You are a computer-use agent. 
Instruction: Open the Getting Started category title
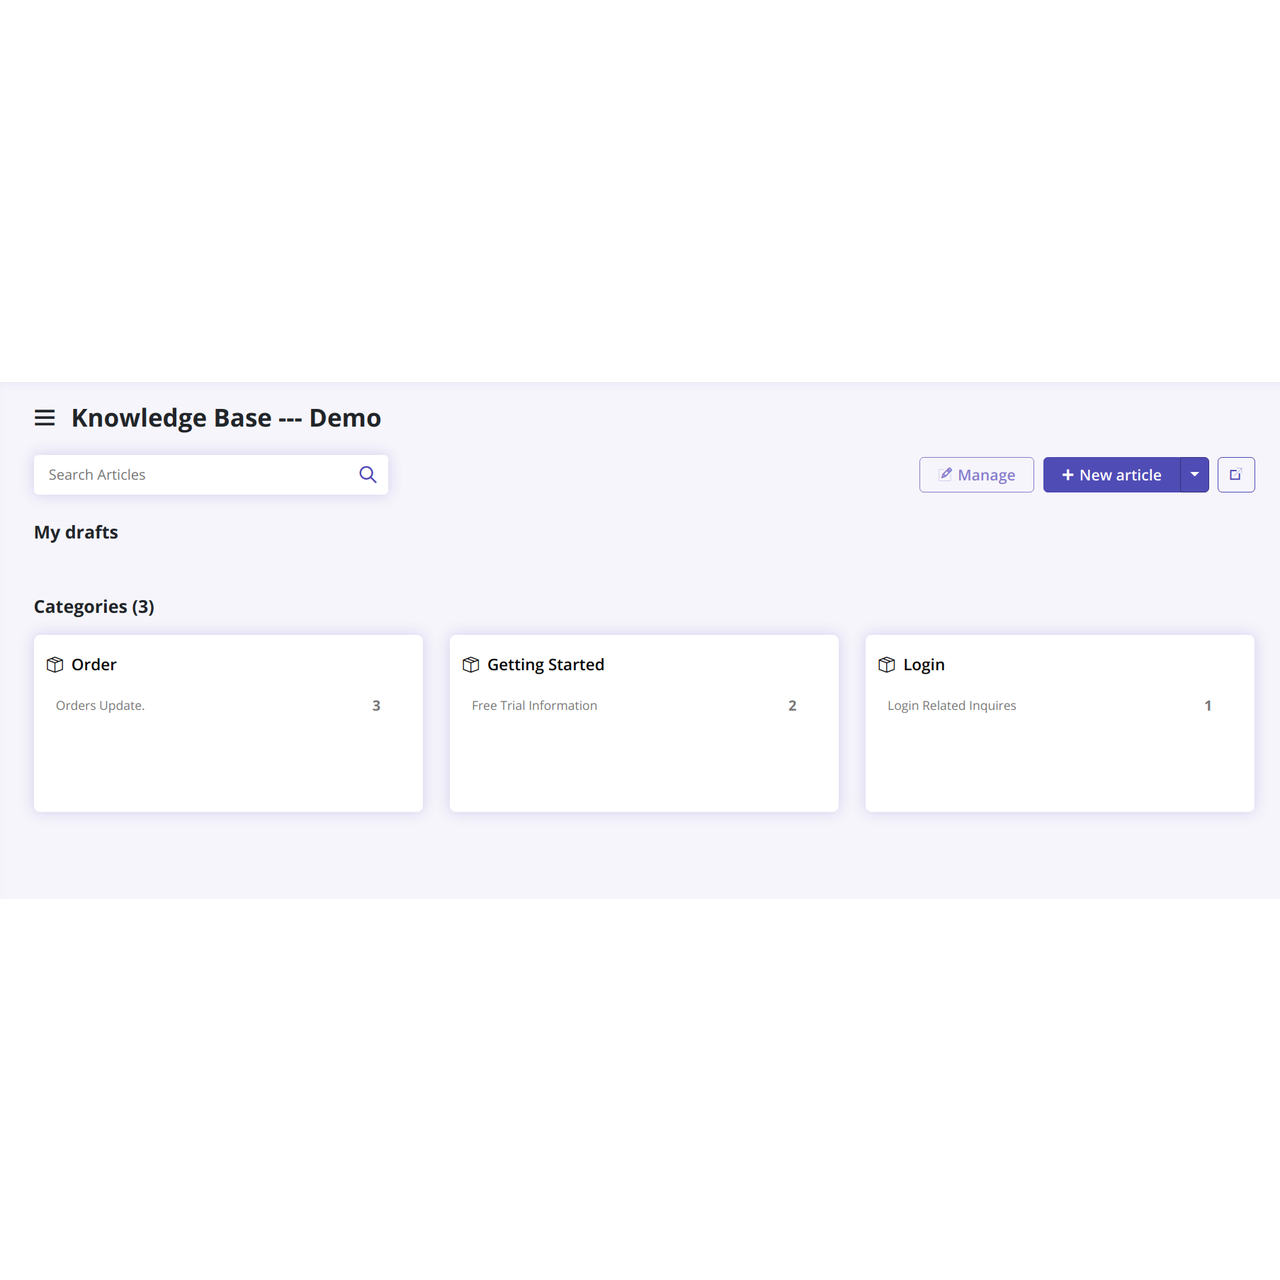tap(546, 665)
